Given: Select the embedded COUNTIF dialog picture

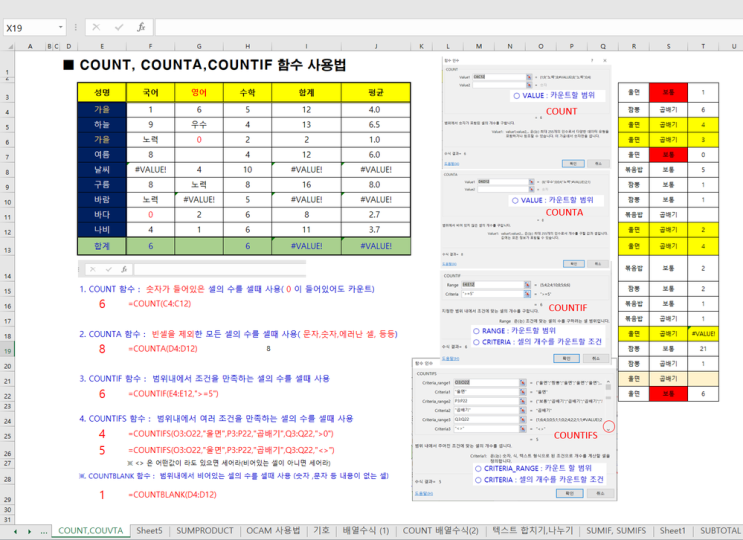Looking at the screenshot, I should (x=526, y=317).
